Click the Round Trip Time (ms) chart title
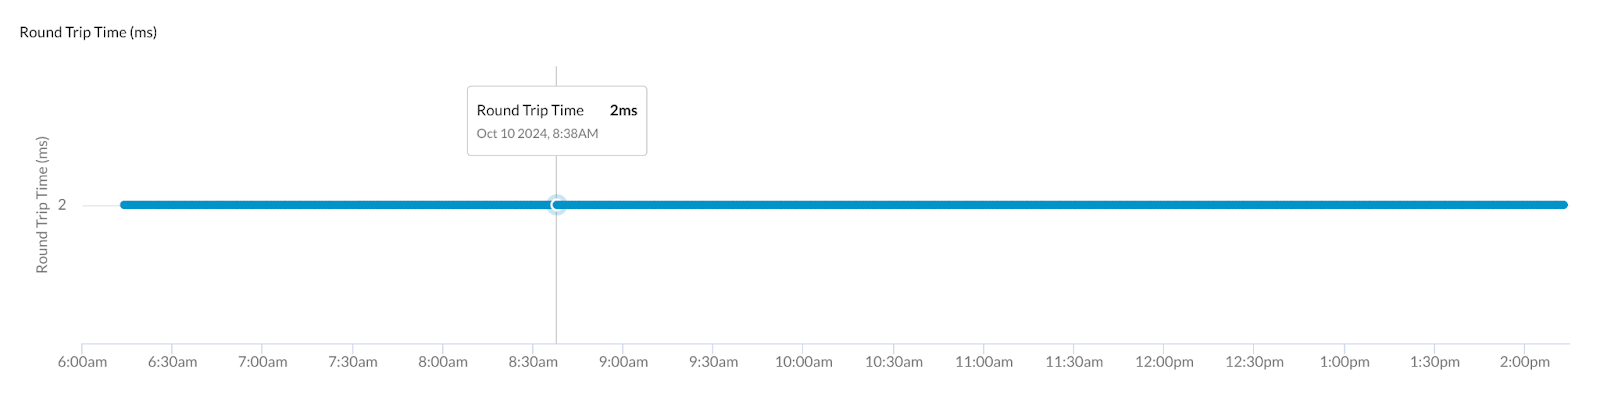This screenshot has width=1600, height=398. 88,32
